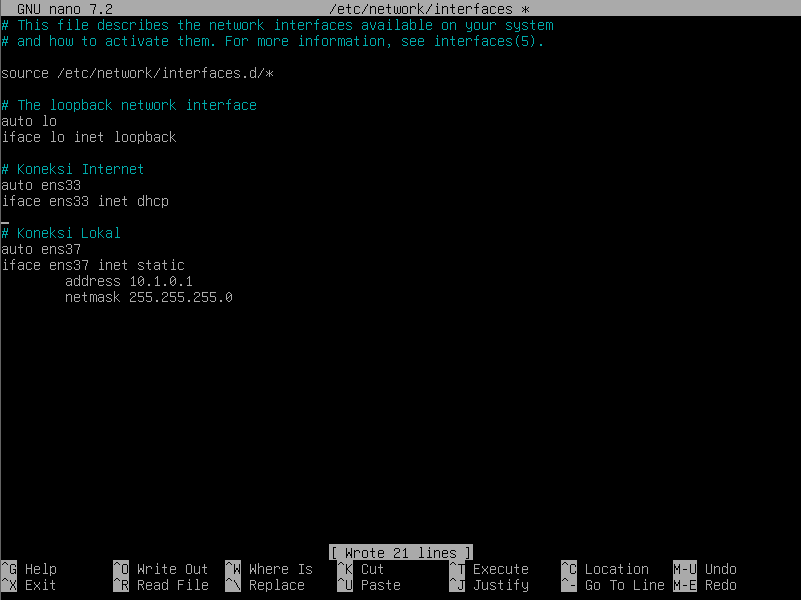Select the ^R Read File shortcut
The height and width of the screenshot is (600, 801).
tap(161, 585)
